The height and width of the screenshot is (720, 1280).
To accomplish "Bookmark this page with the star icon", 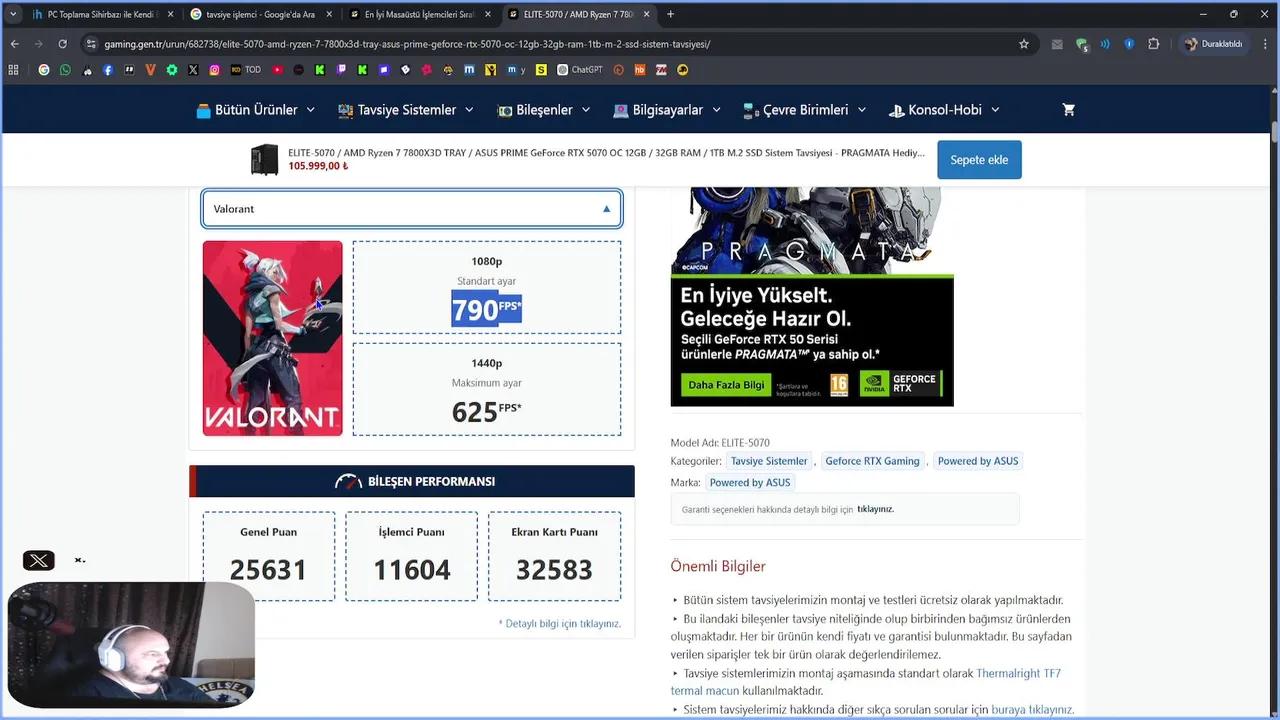I will (1024, 44).
